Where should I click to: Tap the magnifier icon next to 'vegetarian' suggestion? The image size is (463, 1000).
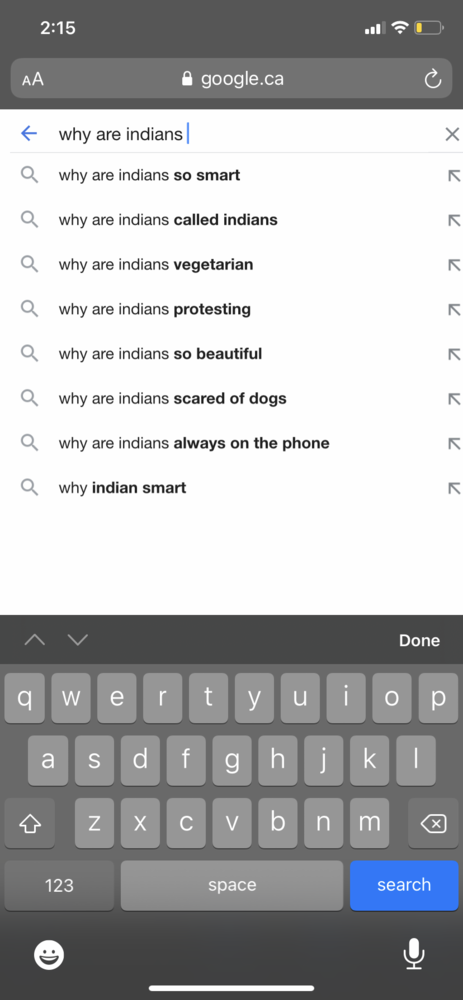[29, 264]
